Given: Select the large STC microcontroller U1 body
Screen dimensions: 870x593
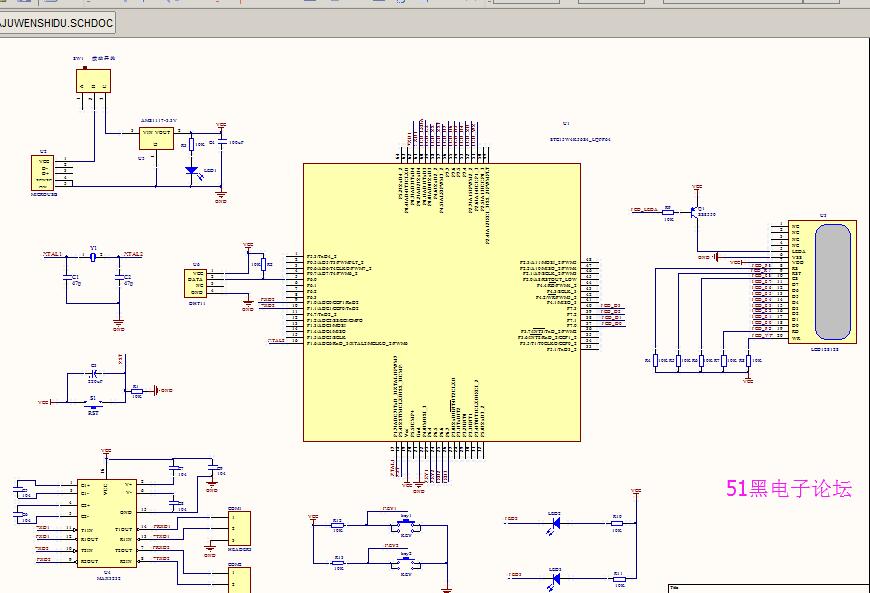Looking at the screenshot, I should pyautogui.click(x=442, y=302).
